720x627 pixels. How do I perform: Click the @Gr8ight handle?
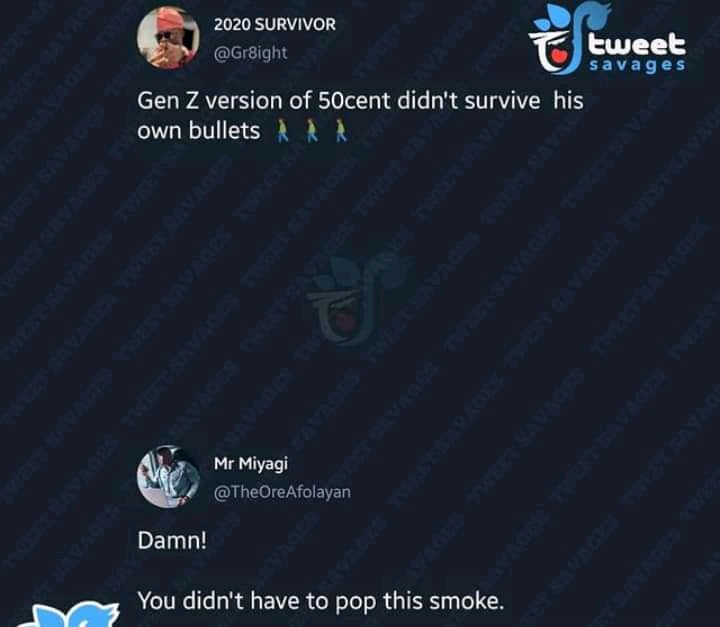pos(250,53)
